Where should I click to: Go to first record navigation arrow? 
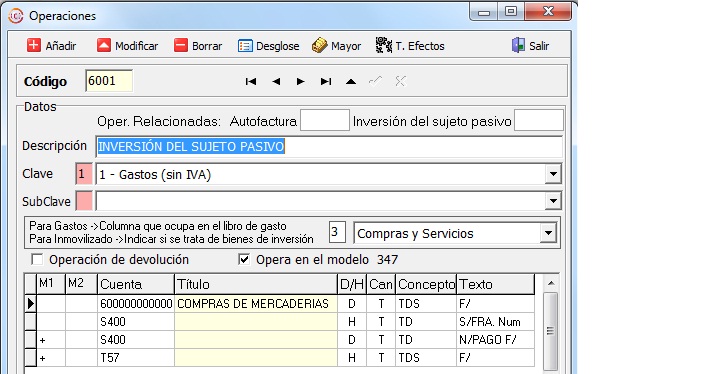point(251,81)
